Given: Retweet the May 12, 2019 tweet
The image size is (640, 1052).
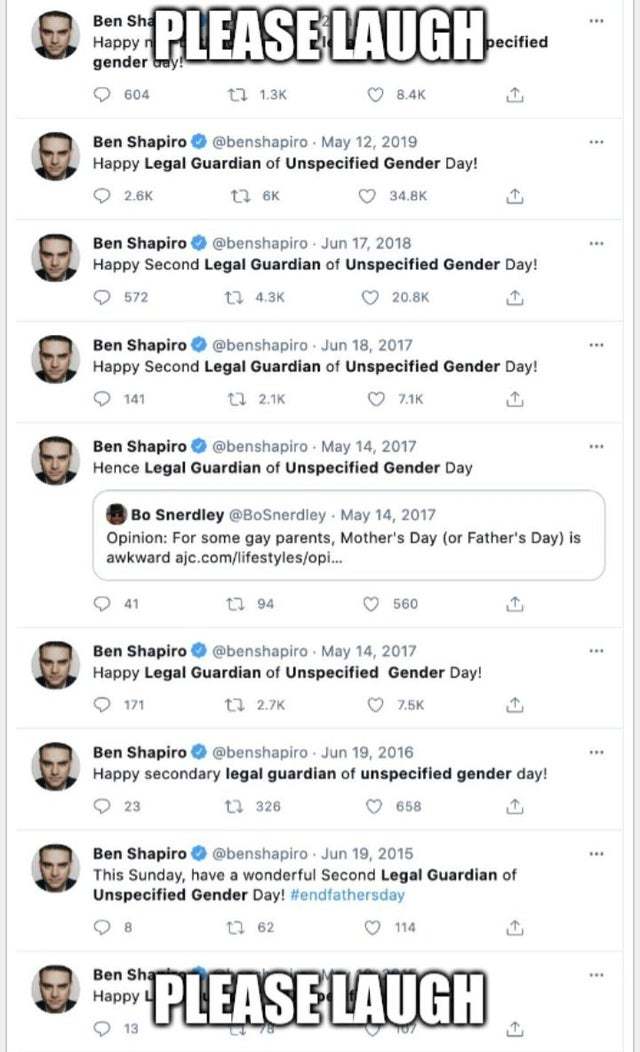Looking at the screenshot, I should (x=238, y=196).
